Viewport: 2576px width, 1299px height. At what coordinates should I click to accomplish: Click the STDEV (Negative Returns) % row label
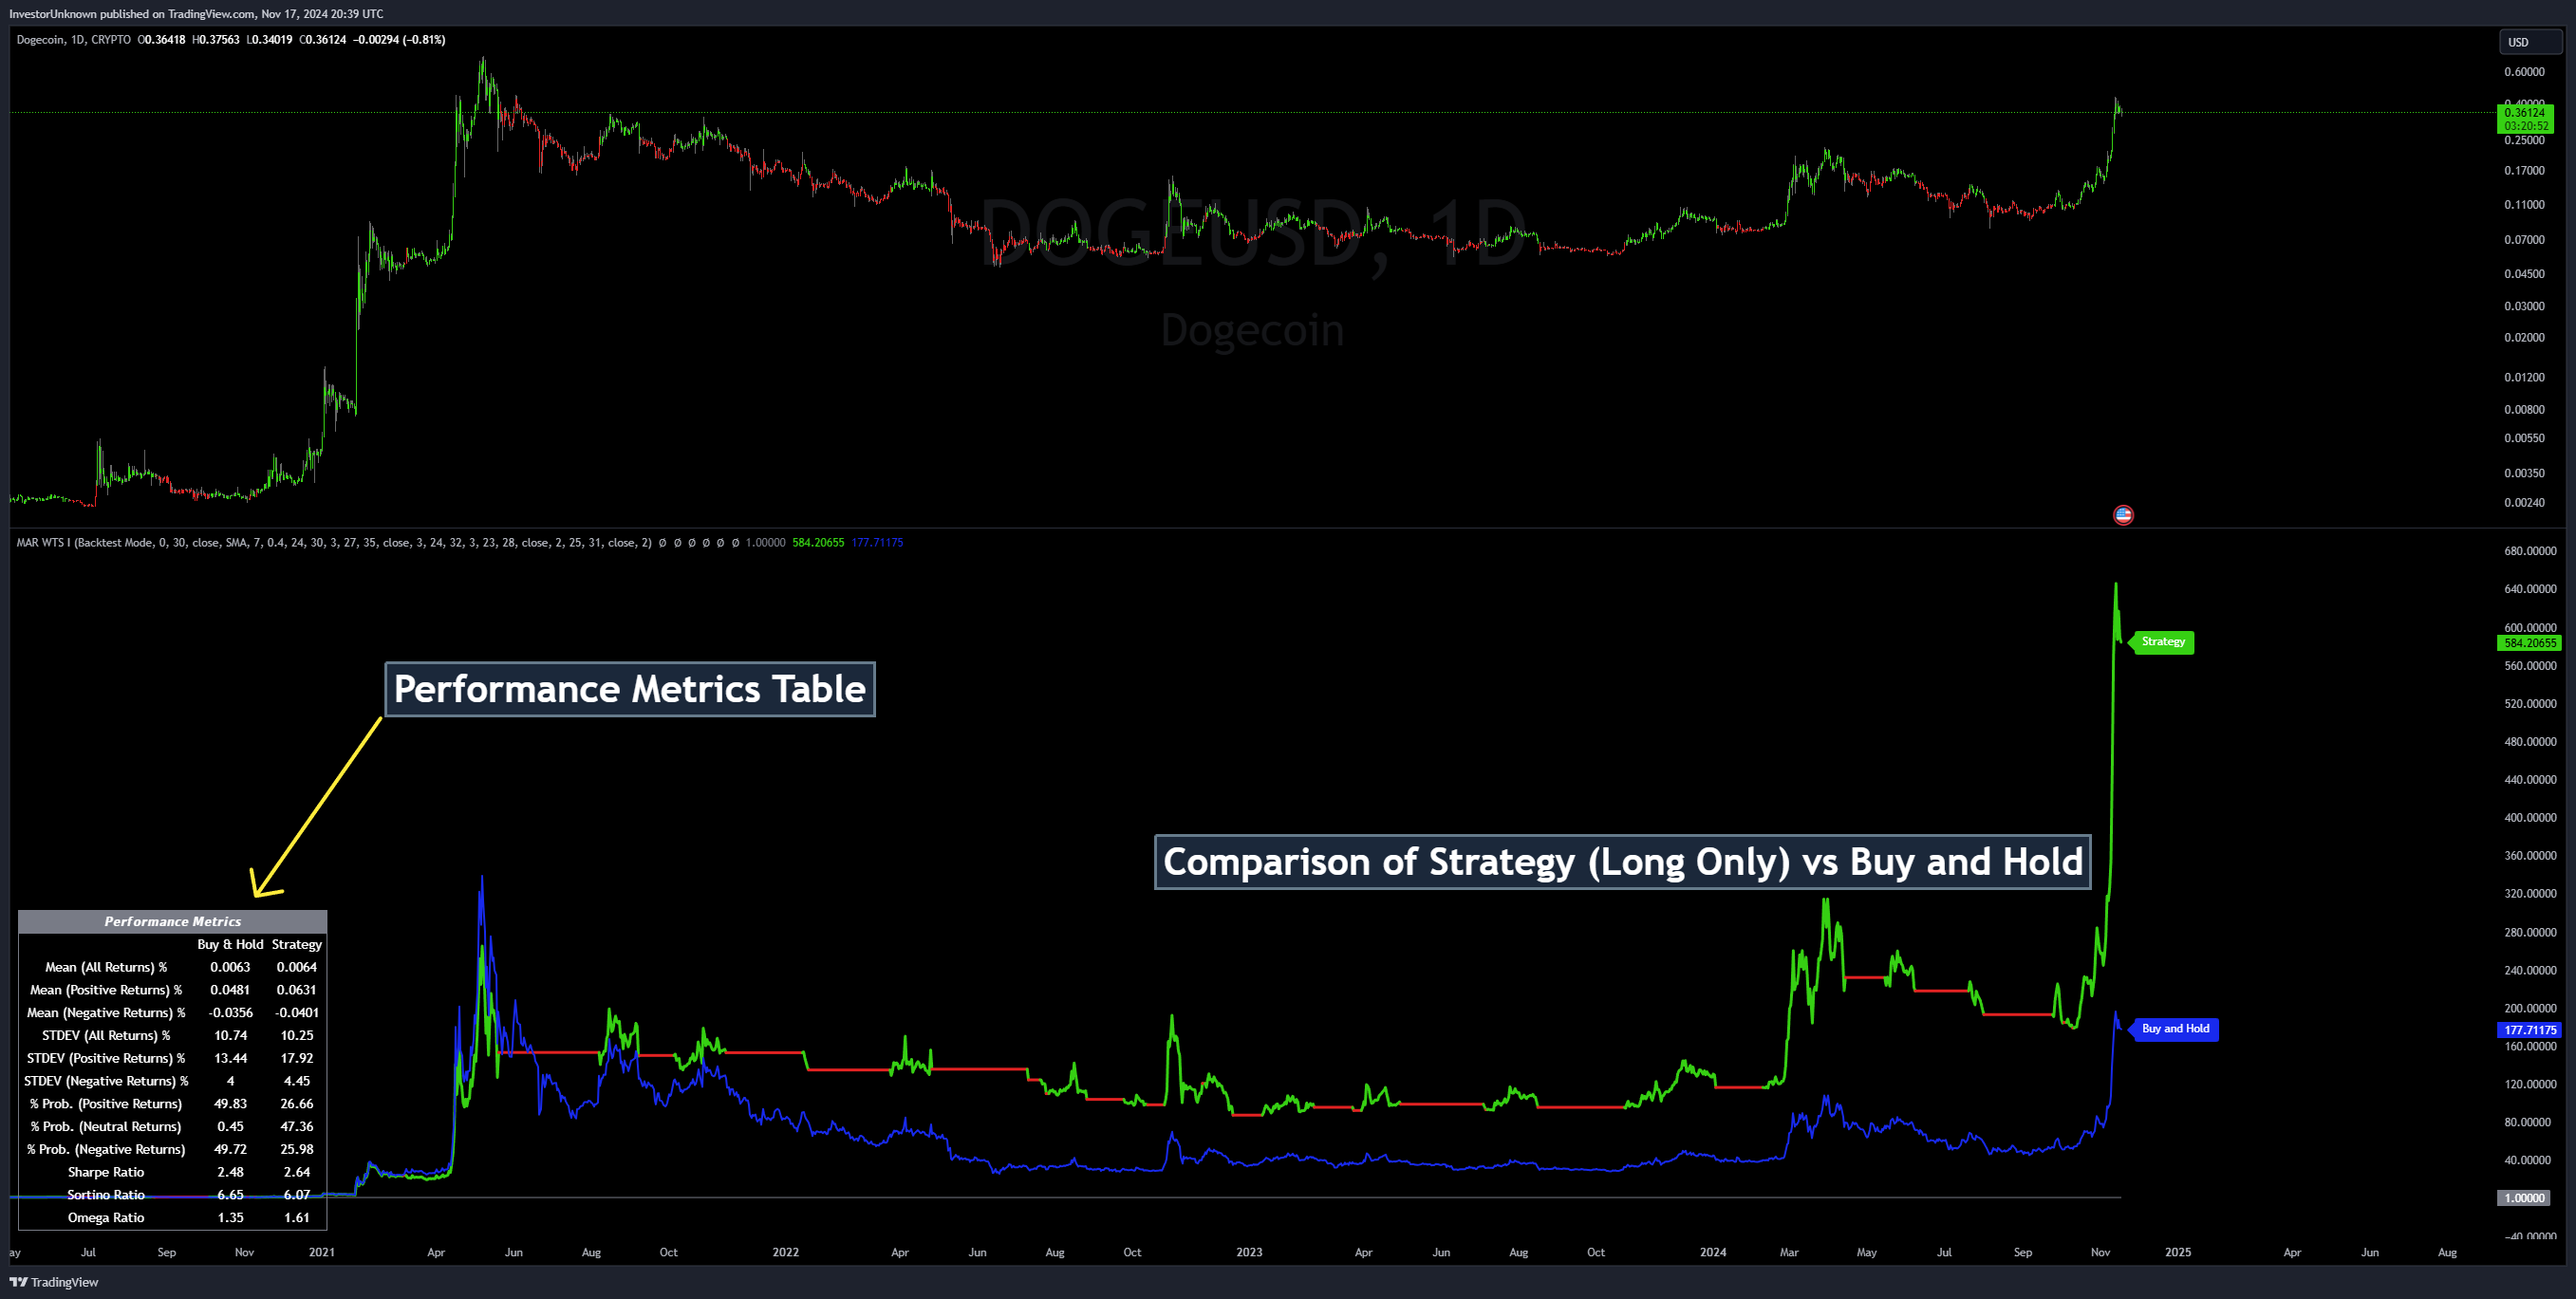coord(106,1081)
